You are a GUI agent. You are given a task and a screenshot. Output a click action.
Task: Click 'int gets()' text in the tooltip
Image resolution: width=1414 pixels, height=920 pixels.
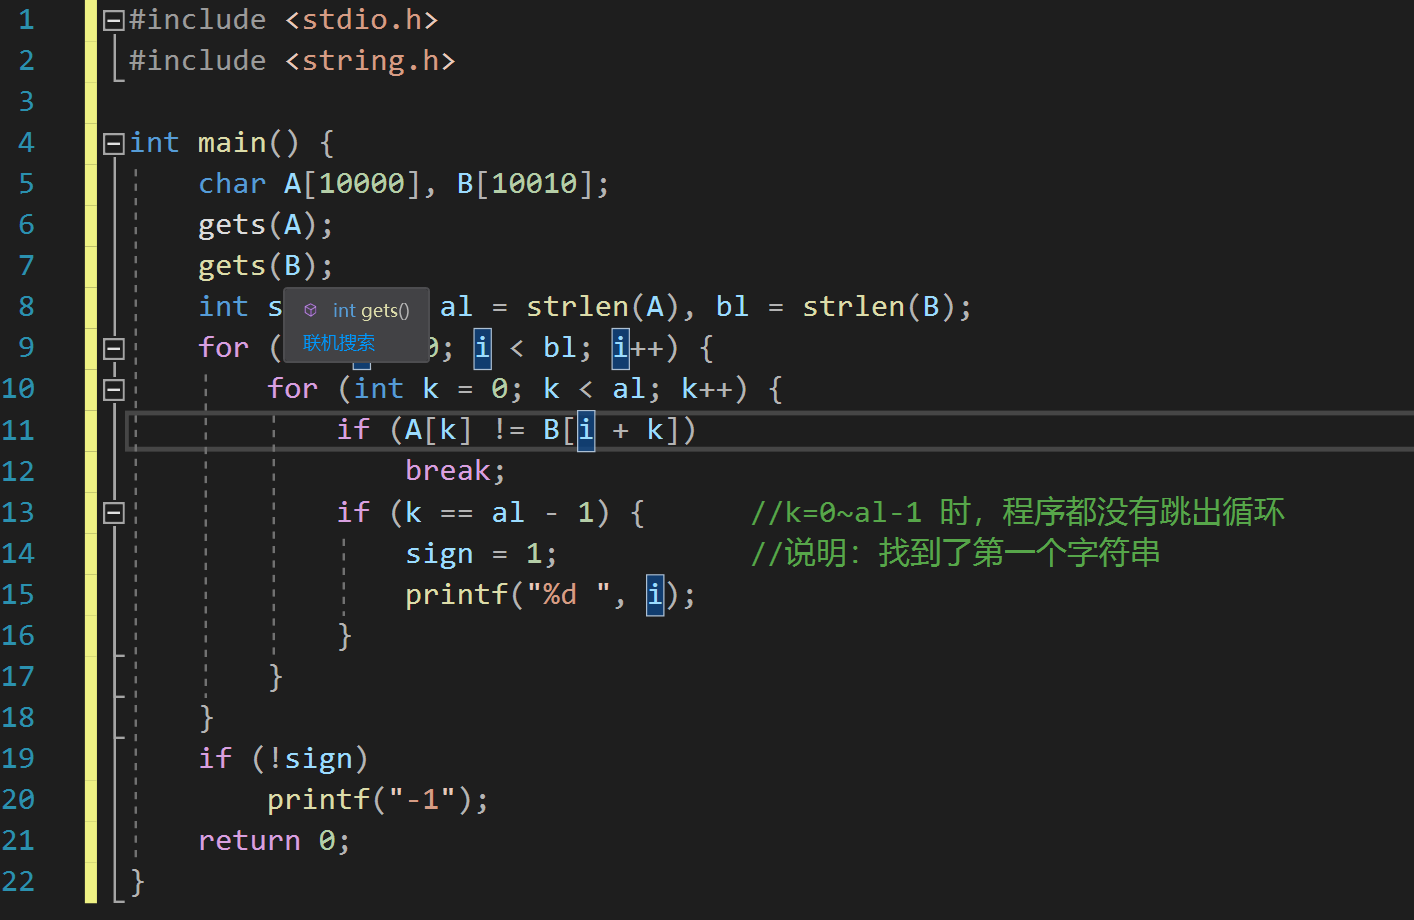coord(371,310)
